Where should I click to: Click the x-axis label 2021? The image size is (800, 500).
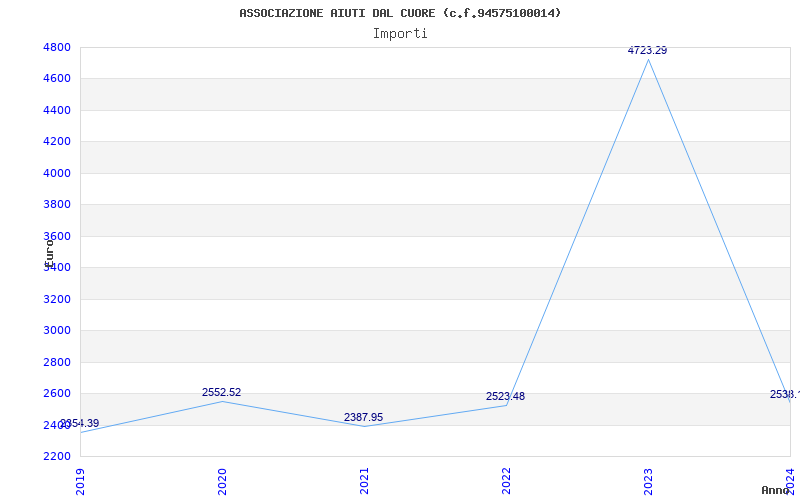click(364, 481)
